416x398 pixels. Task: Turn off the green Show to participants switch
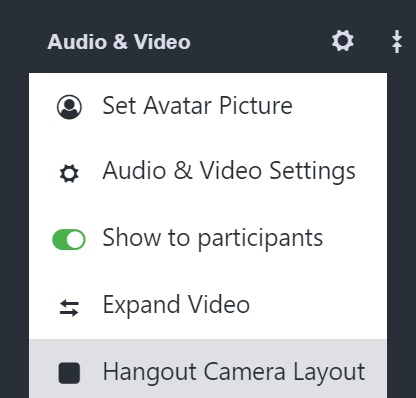point(69,239)
